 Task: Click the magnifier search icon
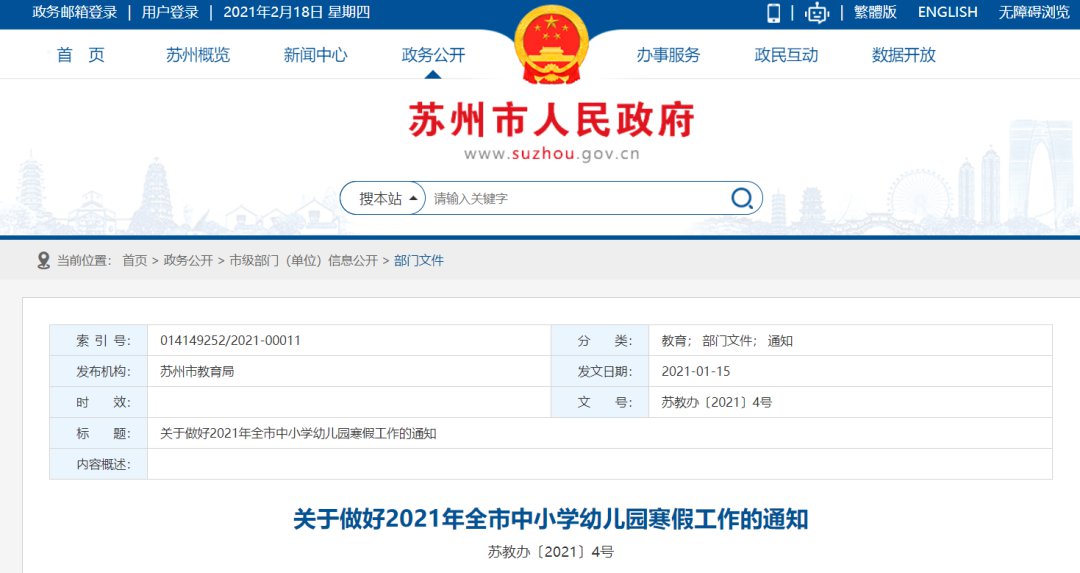point(741,198)
